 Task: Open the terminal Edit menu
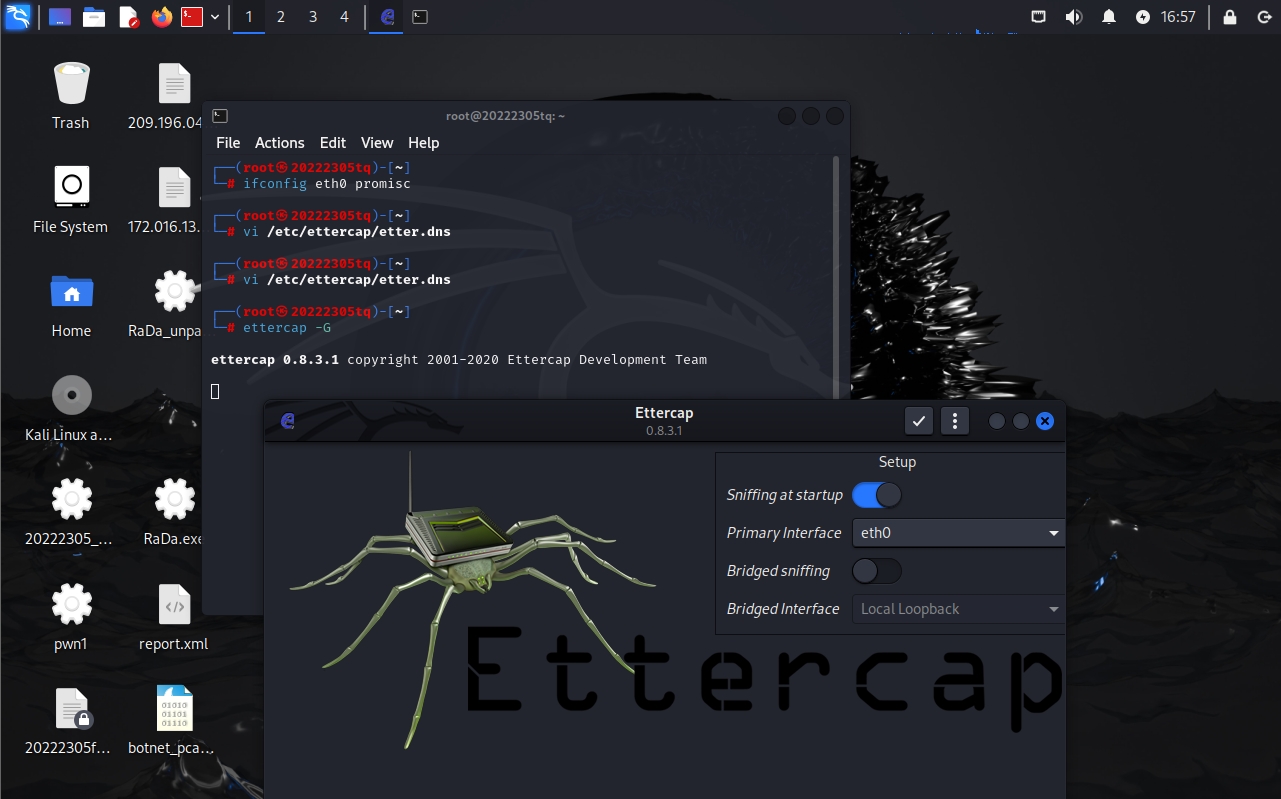coord(333,143)
